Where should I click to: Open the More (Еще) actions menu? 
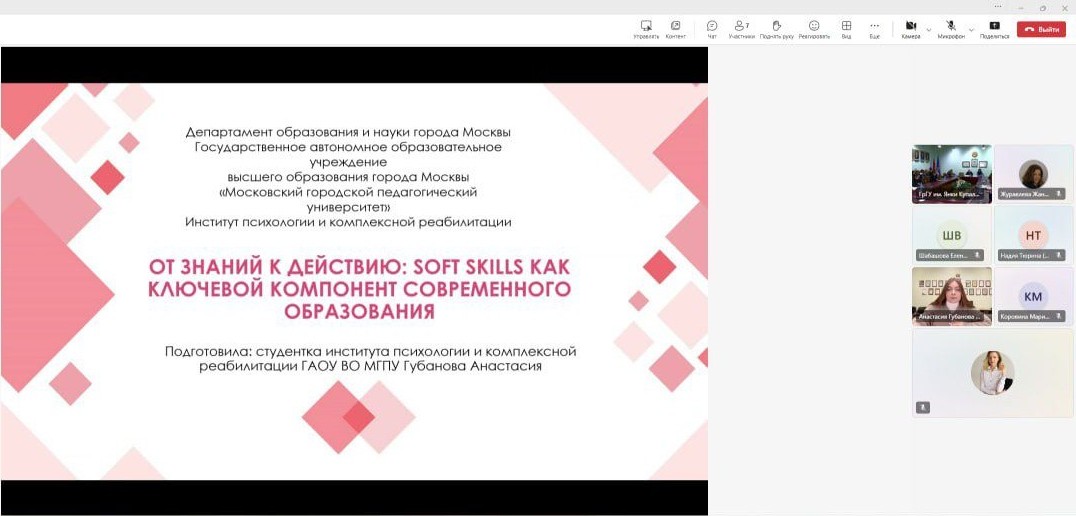pos(874,28)
